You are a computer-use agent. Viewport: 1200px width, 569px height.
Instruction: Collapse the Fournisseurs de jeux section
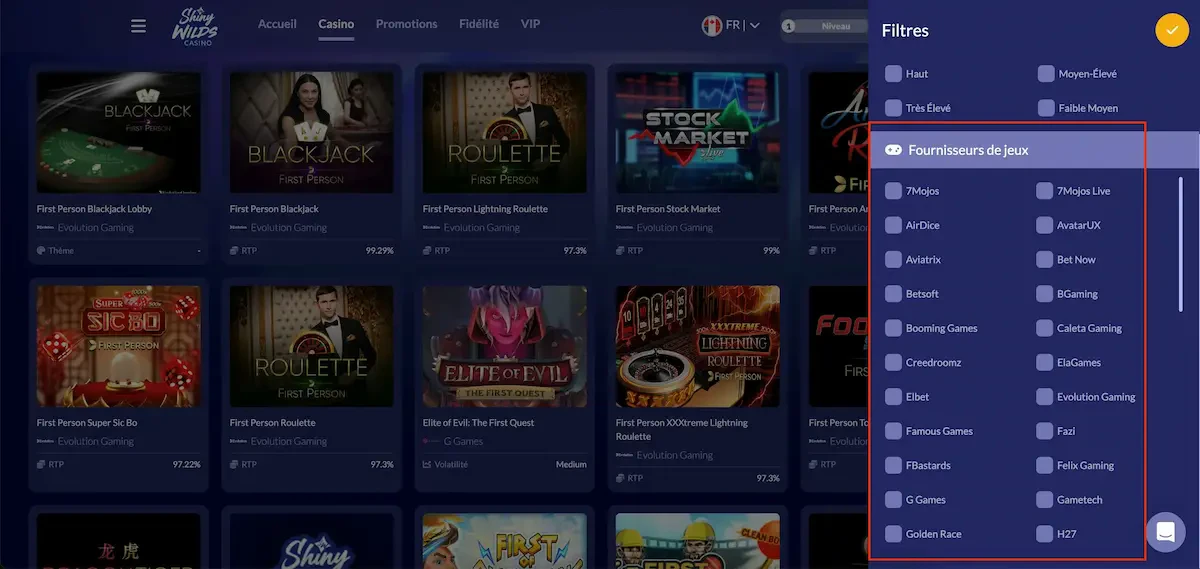pos(1008,150)
